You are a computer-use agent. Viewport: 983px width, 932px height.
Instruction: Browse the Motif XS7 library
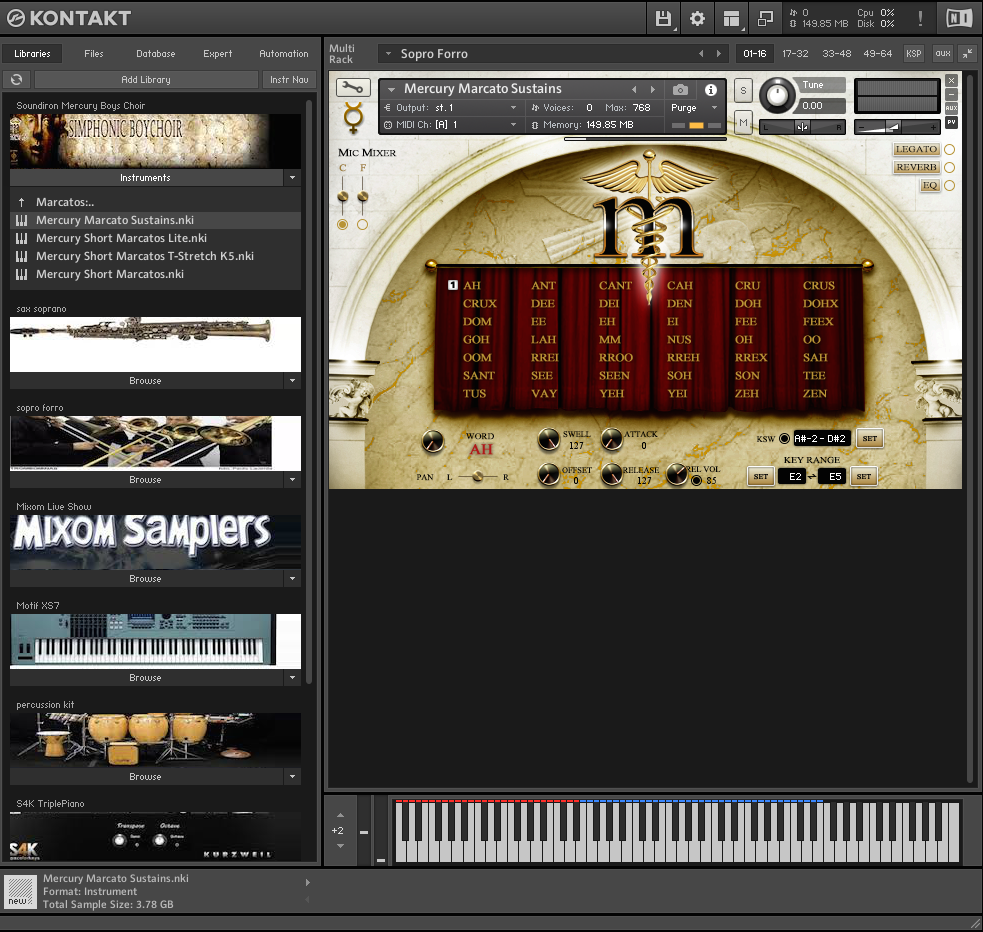(x=146, y=678)
